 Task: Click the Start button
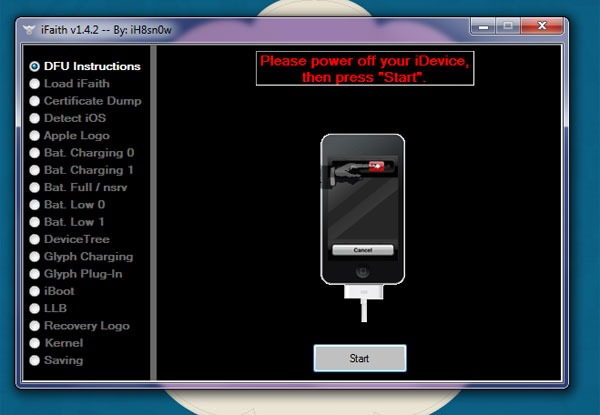pyautogui.click(x=360, y=358)
